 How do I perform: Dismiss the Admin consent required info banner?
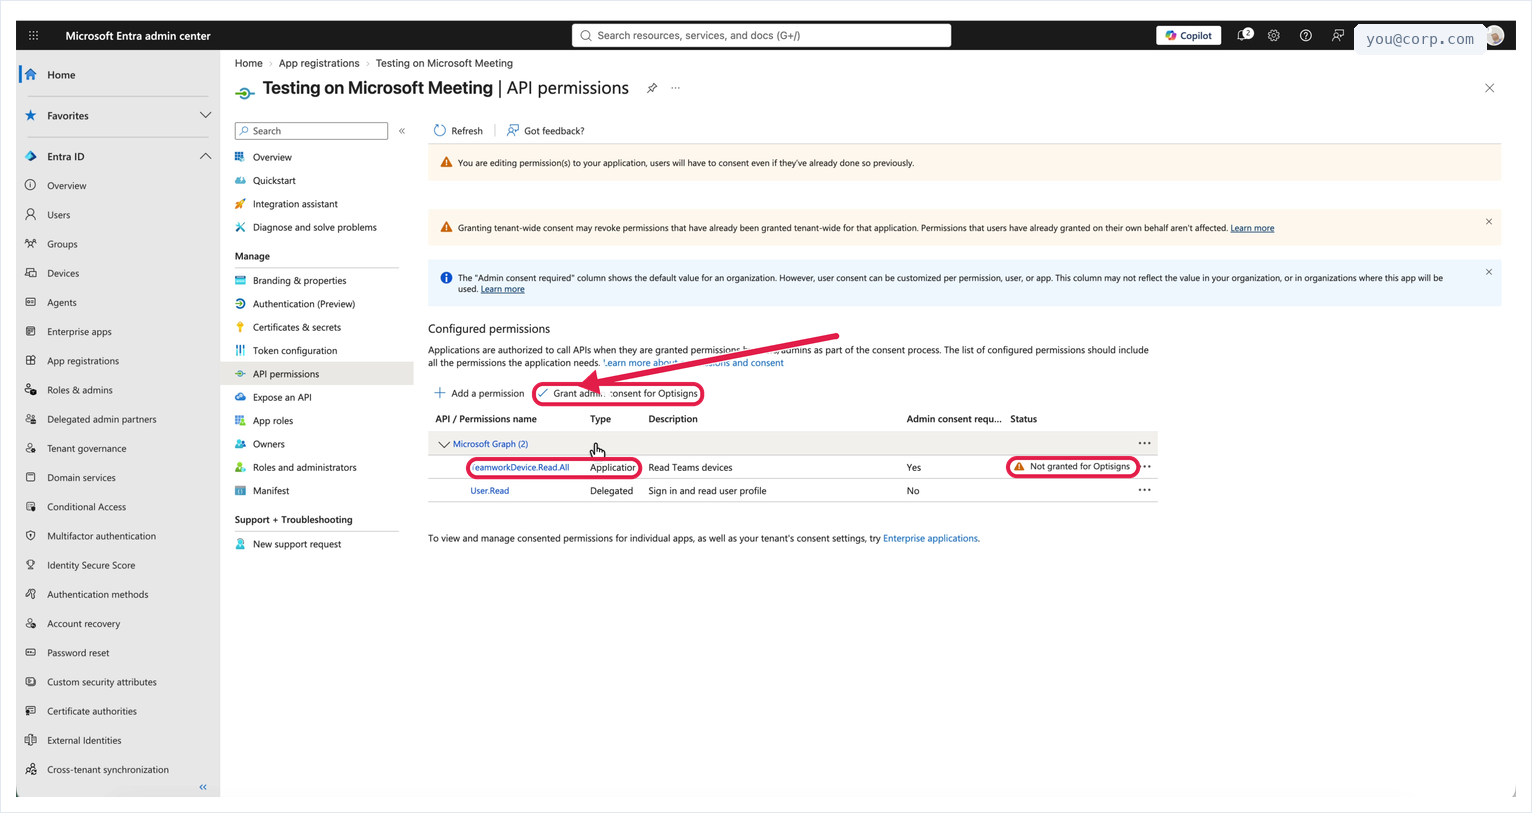point(1489,272)
